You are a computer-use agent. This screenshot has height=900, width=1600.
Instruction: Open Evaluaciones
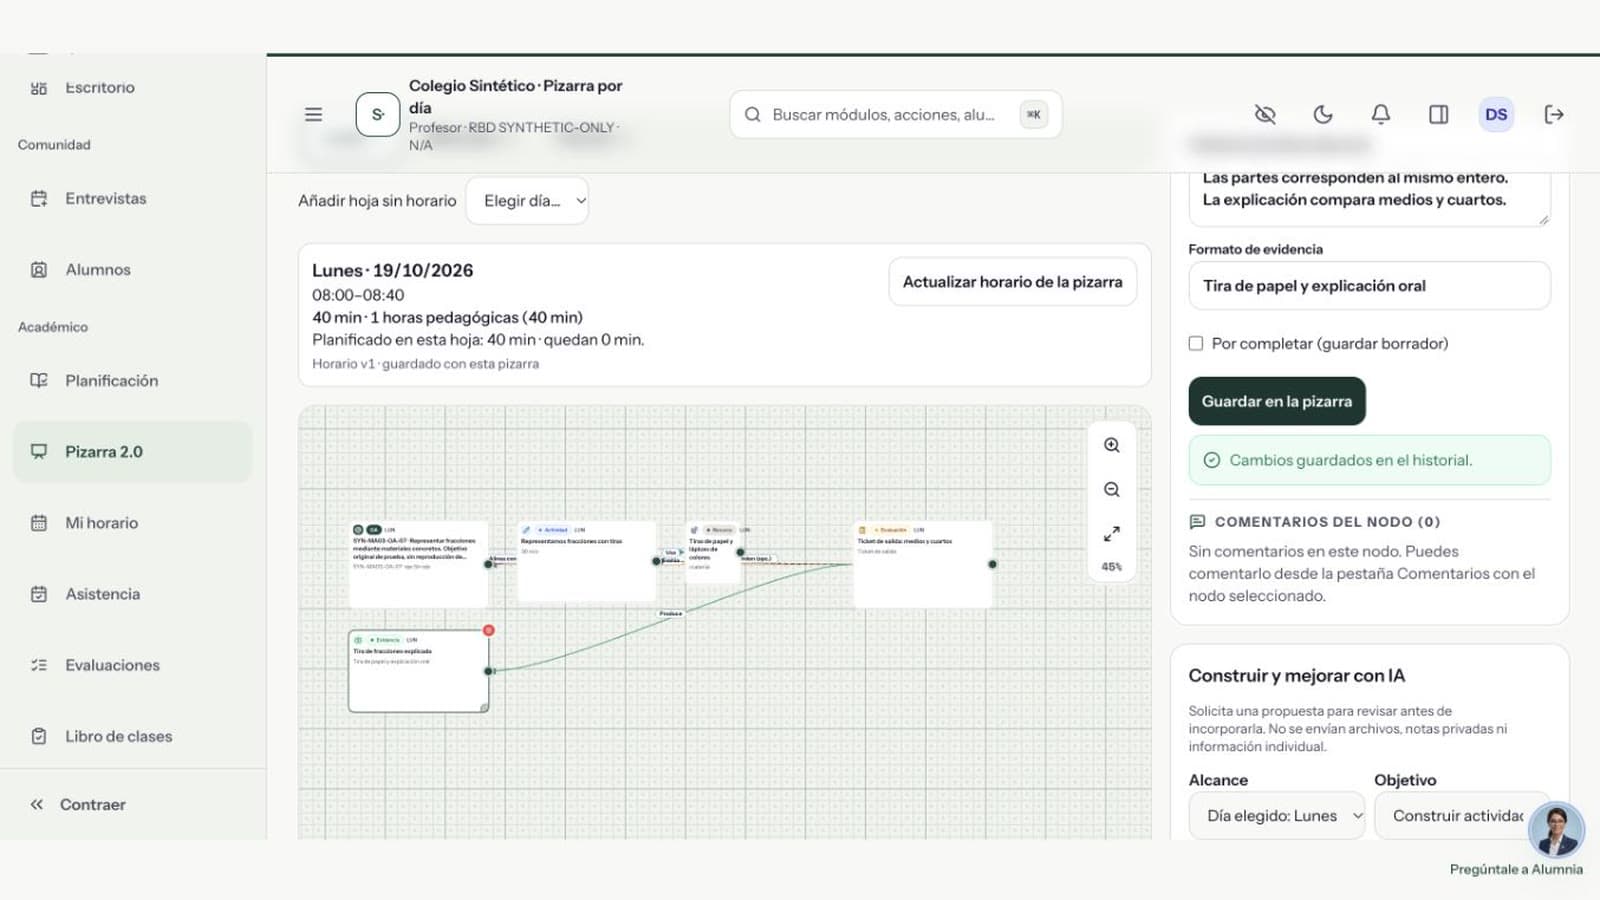pos(133,664)
